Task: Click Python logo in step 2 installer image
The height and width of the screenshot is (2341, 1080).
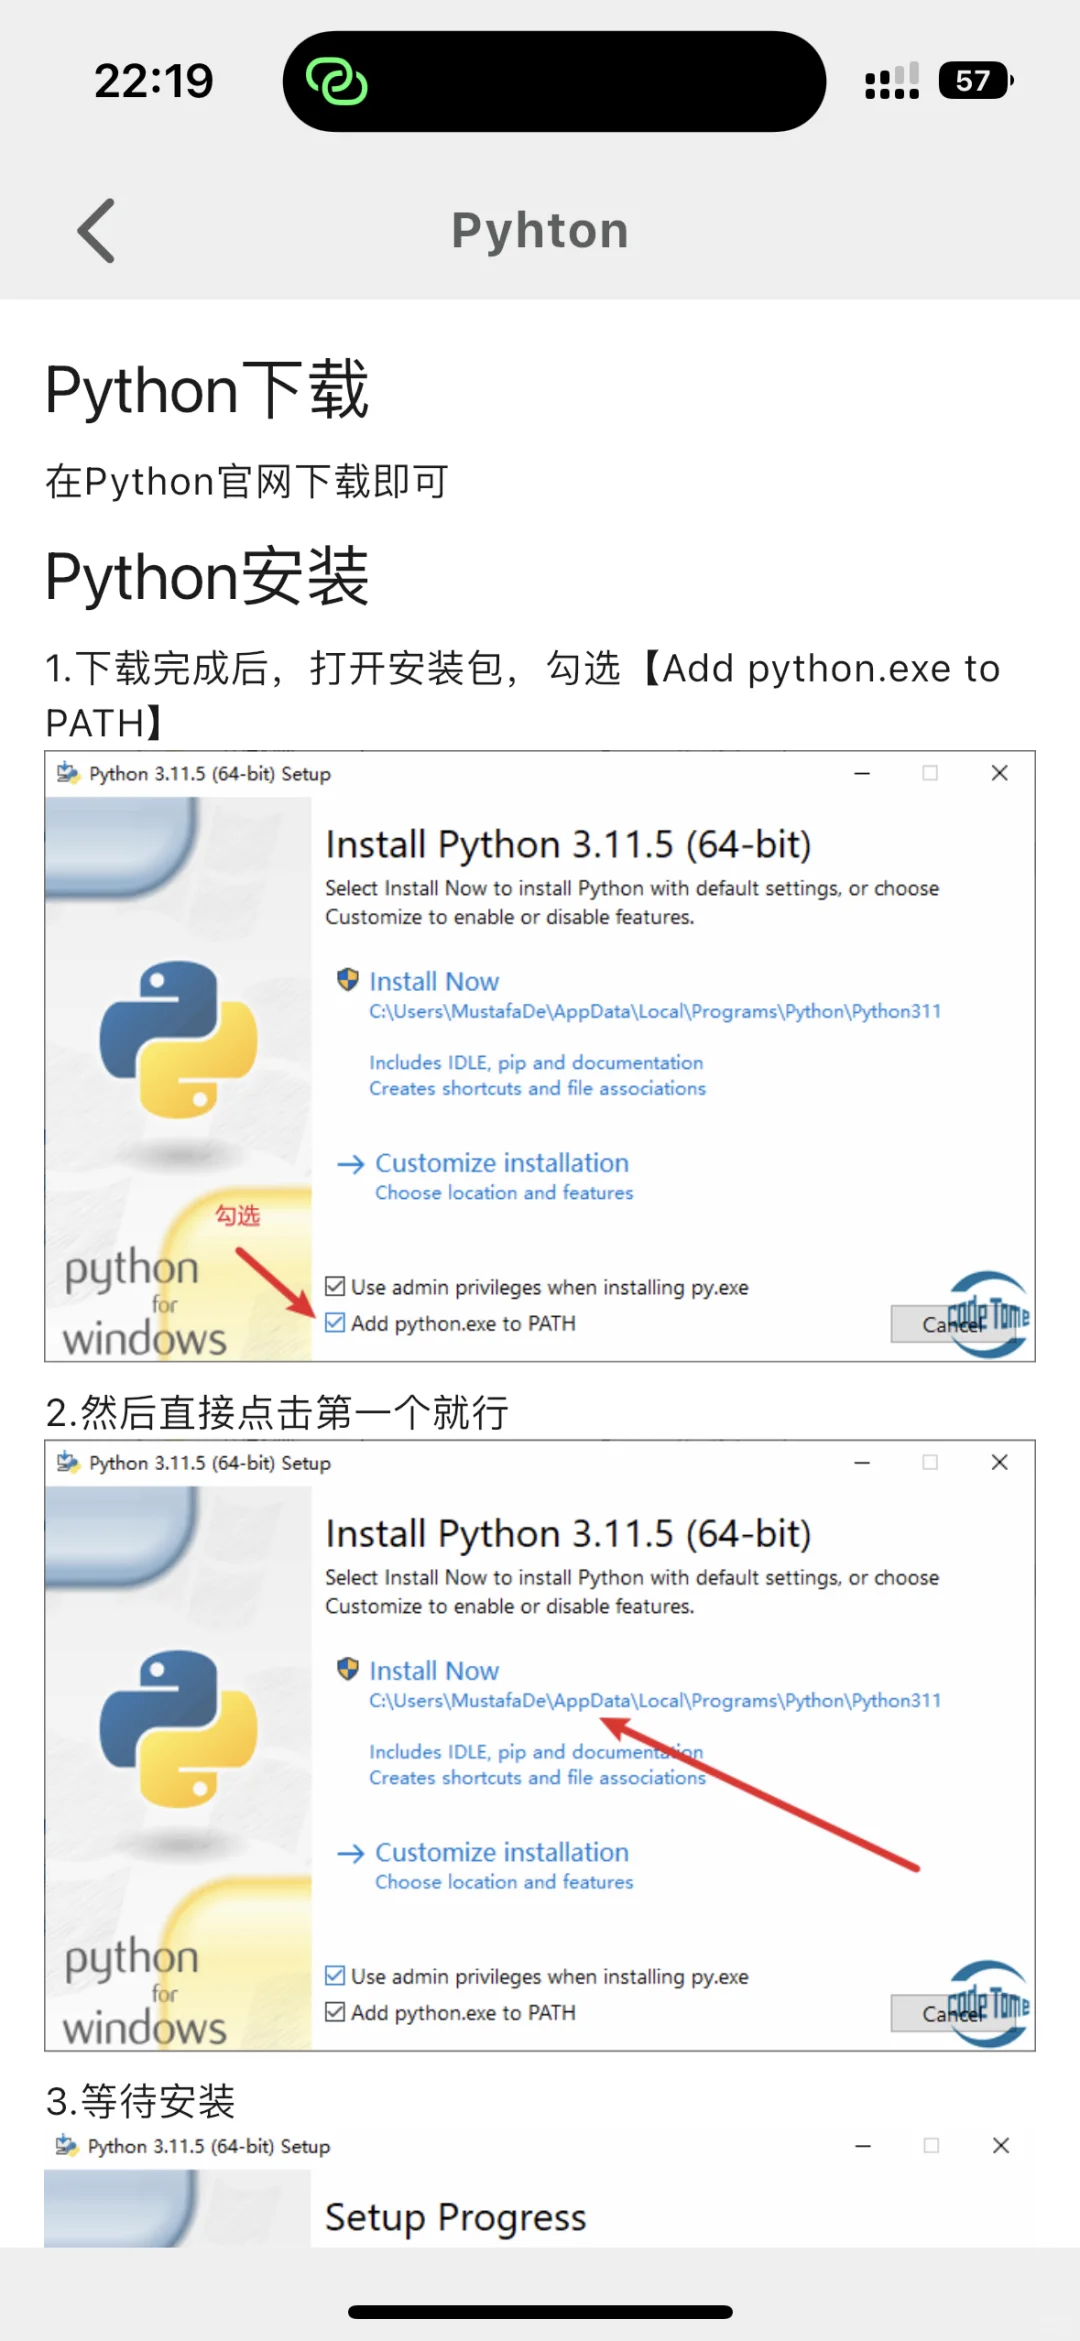Action: coord(179,1729)
